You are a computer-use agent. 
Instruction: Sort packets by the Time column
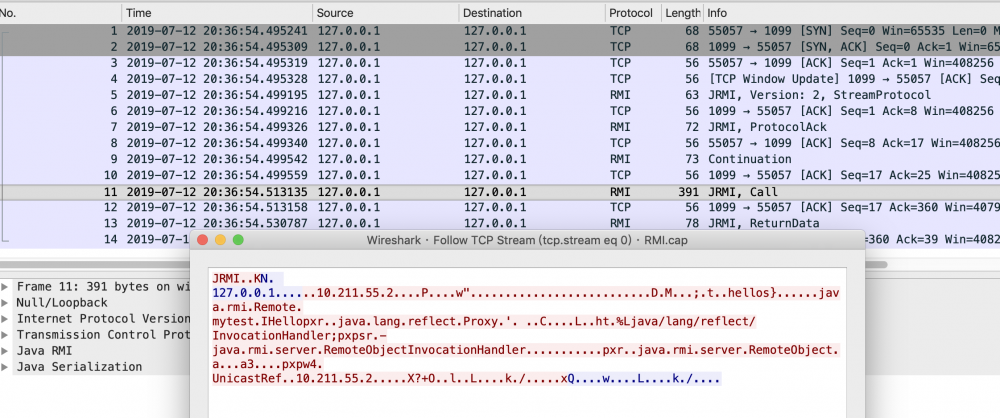coord(215,13)
